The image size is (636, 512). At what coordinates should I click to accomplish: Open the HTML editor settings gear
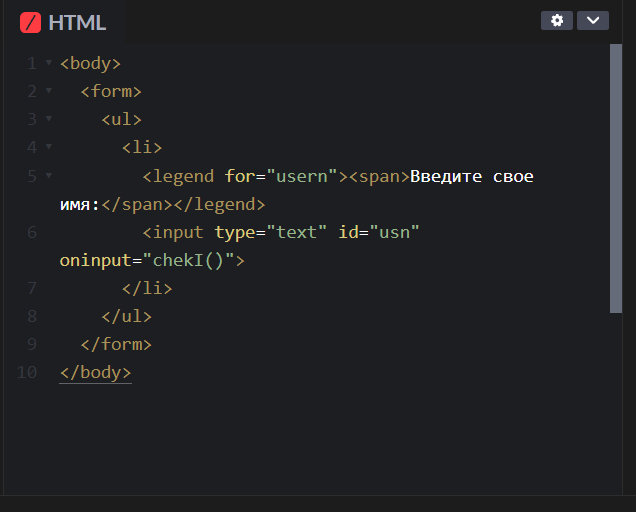(557, 21)
